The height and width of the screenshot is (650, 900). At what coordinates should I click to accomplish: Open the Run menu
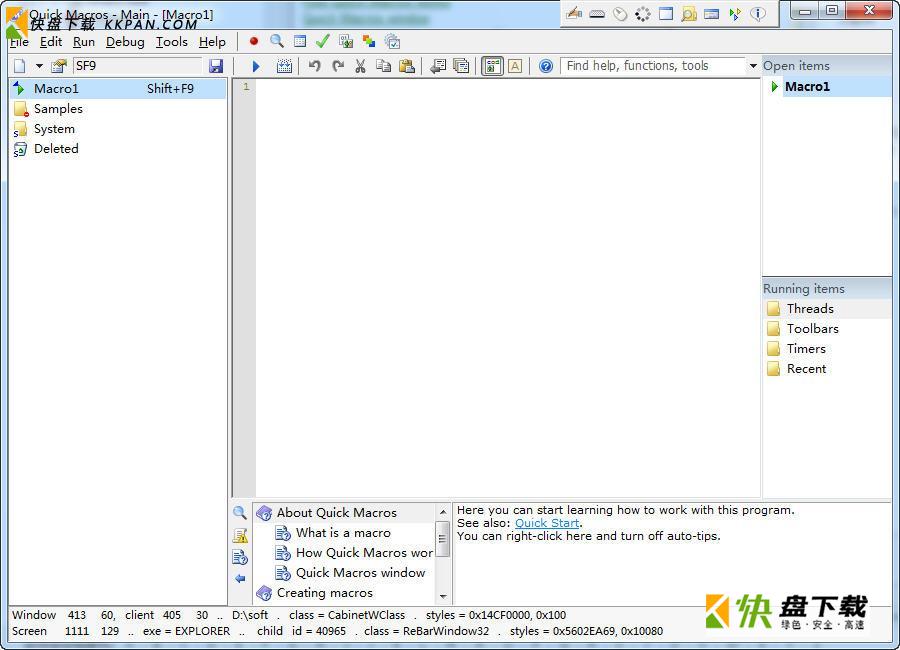[84, 42]
